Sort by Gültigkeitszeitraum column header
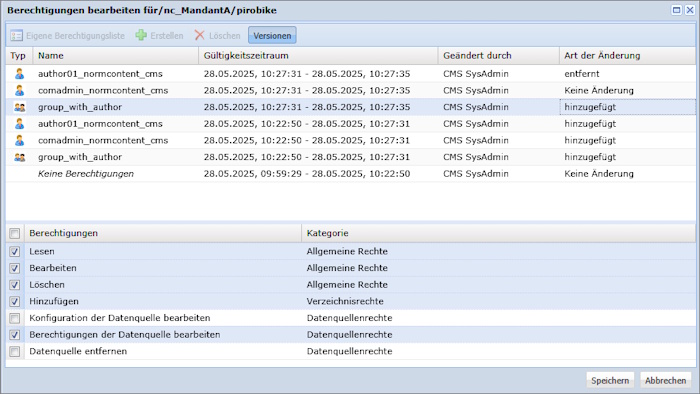Viewport: 700px width, 394px height. click(x=318, y=56)
